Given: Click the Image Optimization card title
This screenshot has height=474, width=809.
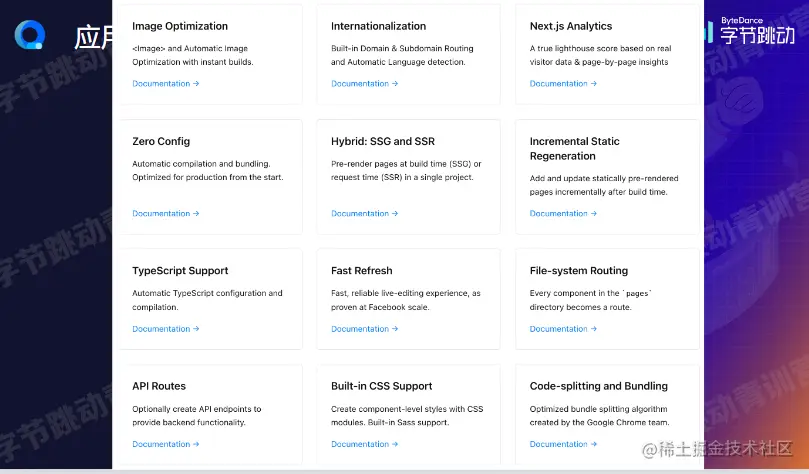Looking at the screenshot, I should pos(180,26).
